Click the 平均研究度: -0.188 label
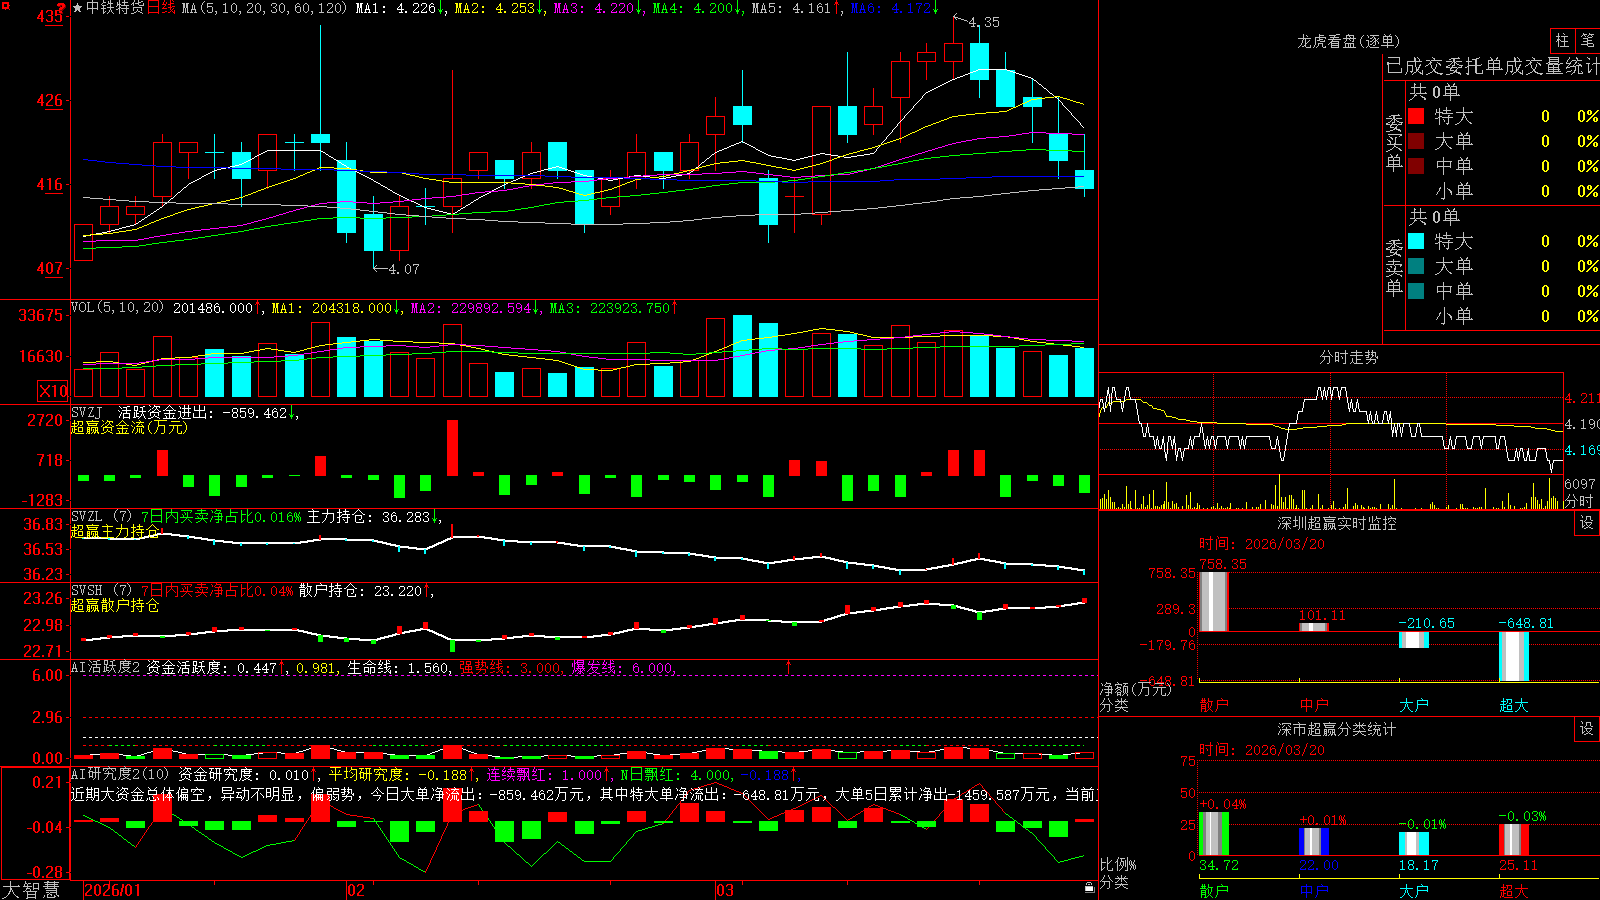The width and height of the screenshot is (1600, 900). click(402, 774)
